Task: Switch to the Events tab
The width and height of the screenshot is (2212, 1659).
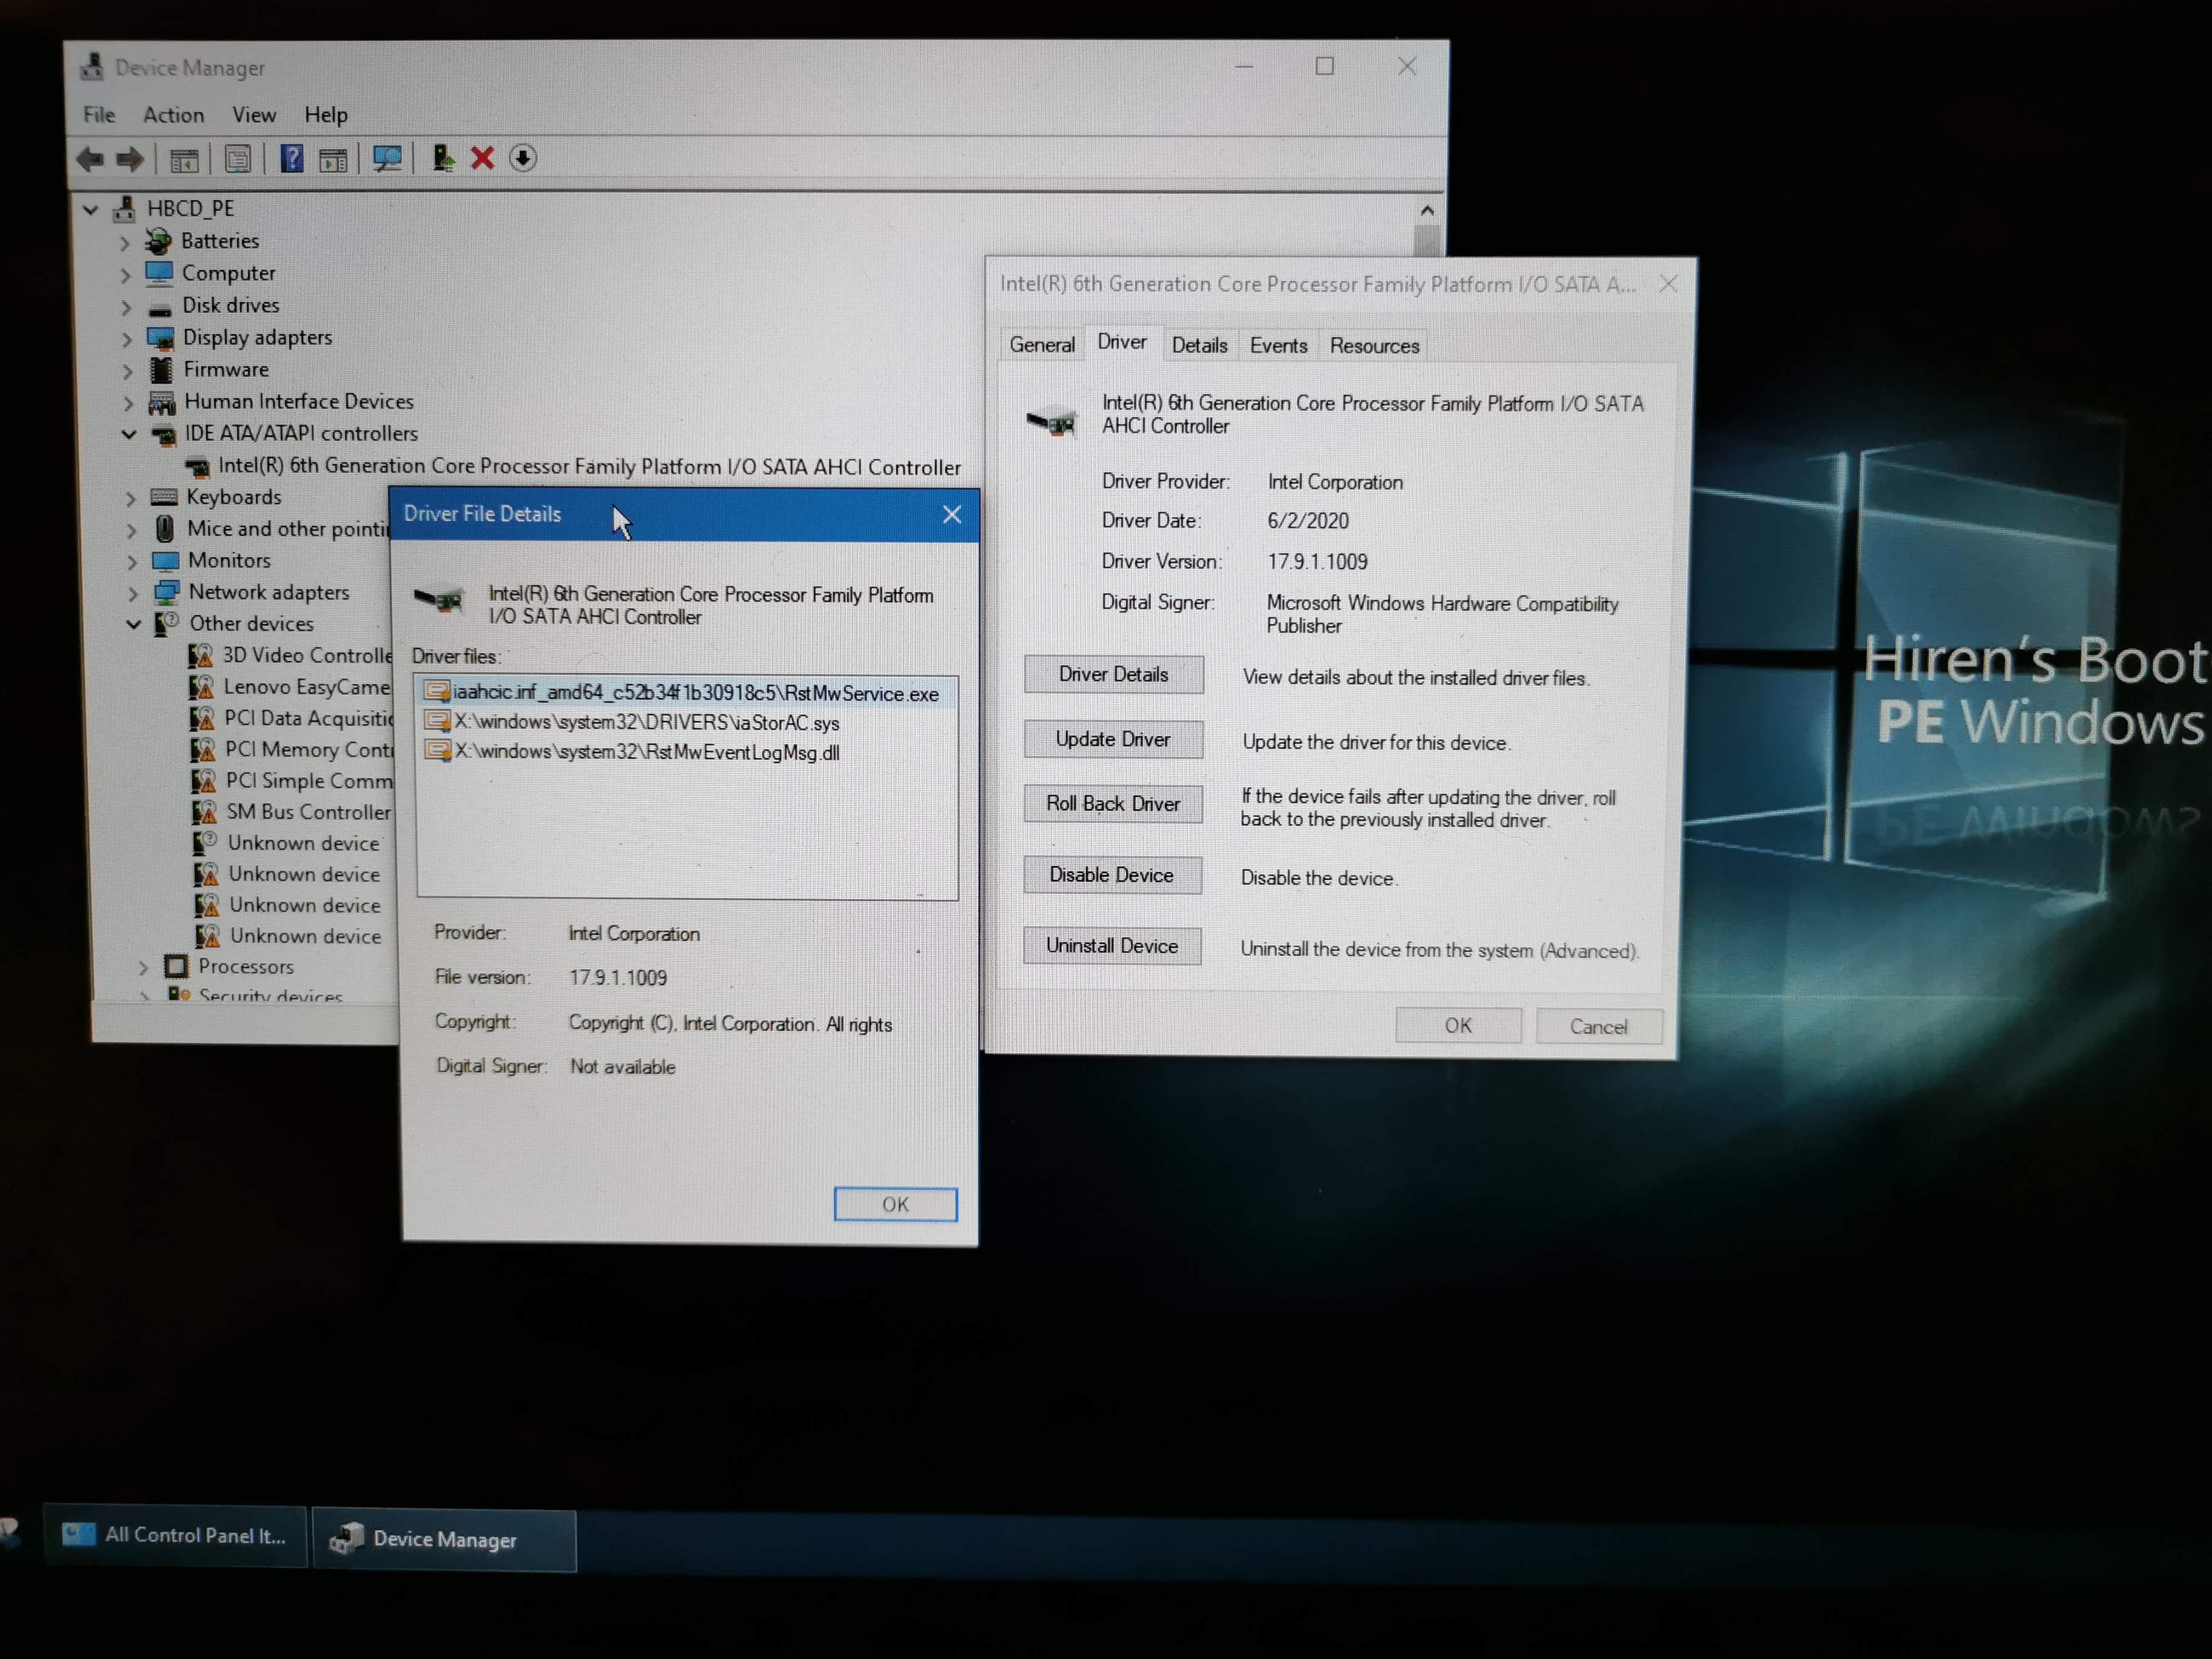Action: [1278, 346]
